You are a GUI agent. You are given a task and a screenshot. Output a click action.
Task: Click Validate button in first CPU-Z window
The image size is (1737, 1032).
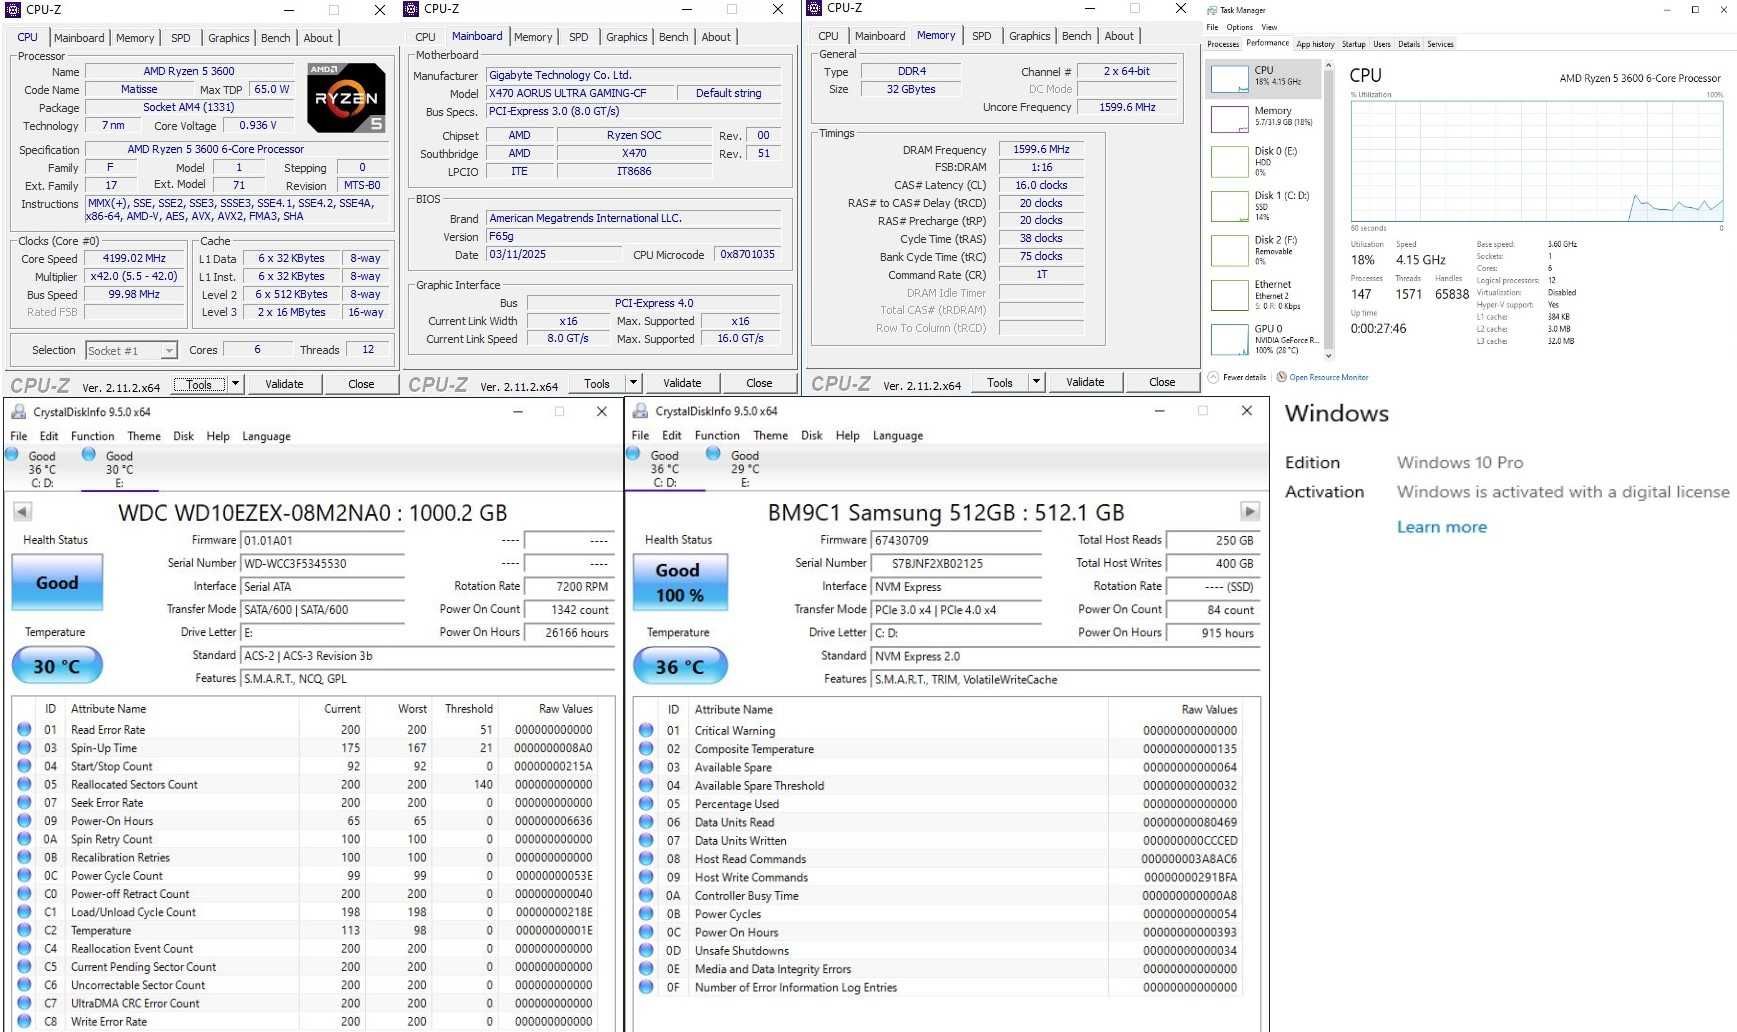click(284, 384)
